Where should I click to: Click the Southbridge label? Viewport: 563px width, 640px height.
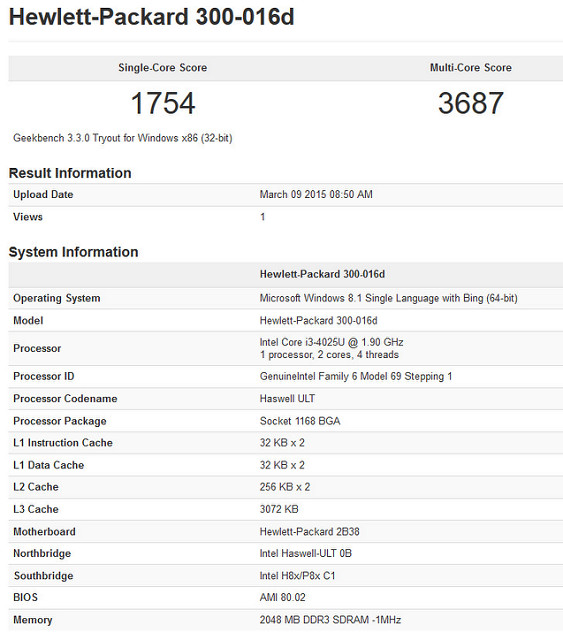[x=43, y=576]
